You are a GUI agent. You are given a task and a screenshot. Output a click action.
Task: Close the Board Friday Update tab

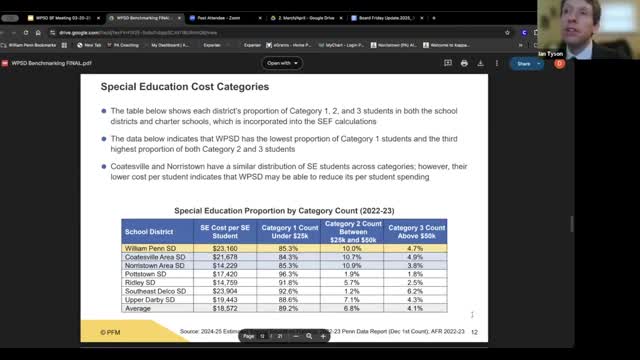click(422, 18)
